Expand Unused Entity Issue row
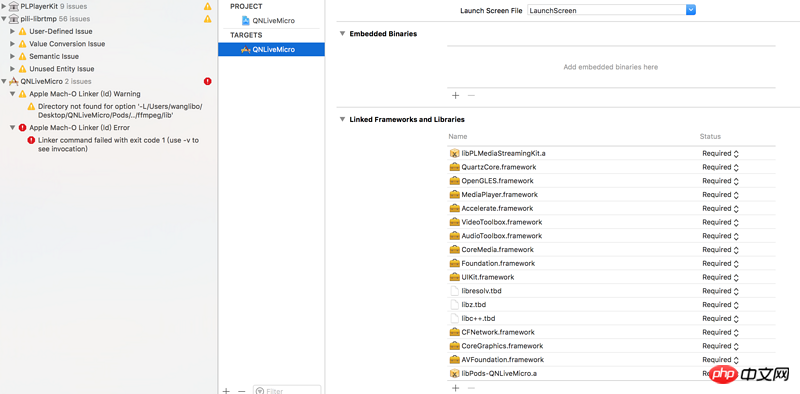 coord(13,69)
